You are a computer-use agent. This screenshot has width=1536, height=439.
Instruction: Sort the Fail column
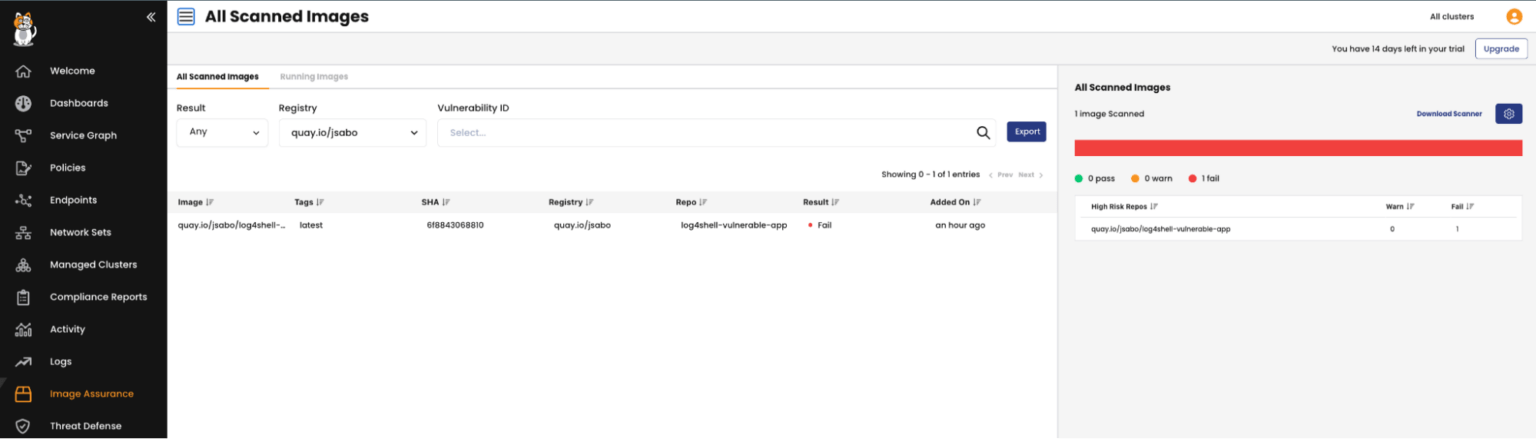pos(1470,207)
